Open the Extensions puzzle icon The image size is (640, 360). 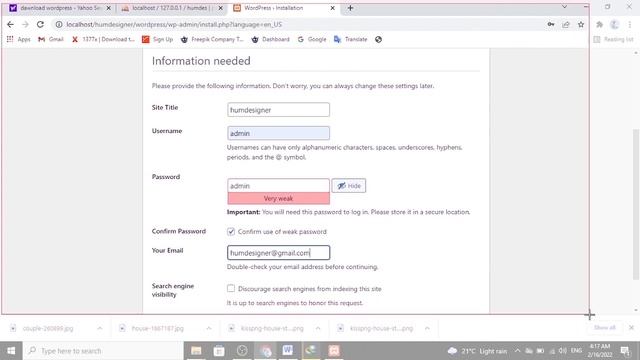[x=600, y=24]
